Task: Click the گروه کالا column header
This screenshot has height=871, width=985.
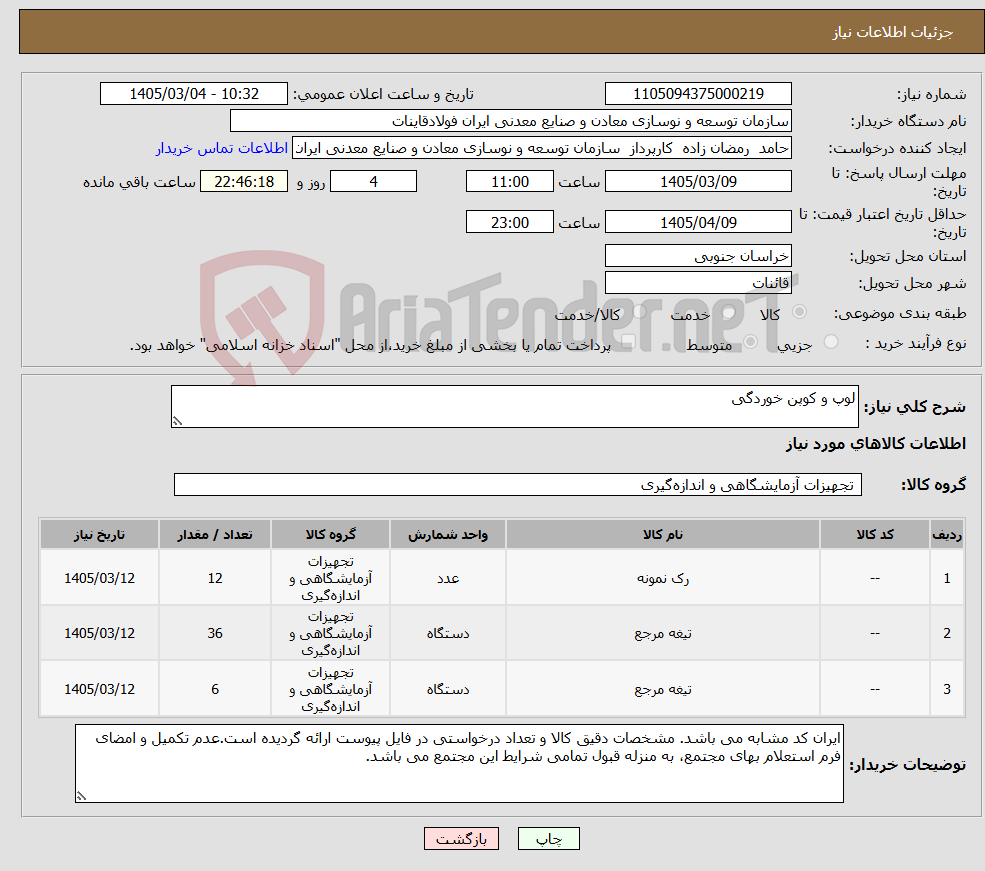Action: click(x=330, y=534)
